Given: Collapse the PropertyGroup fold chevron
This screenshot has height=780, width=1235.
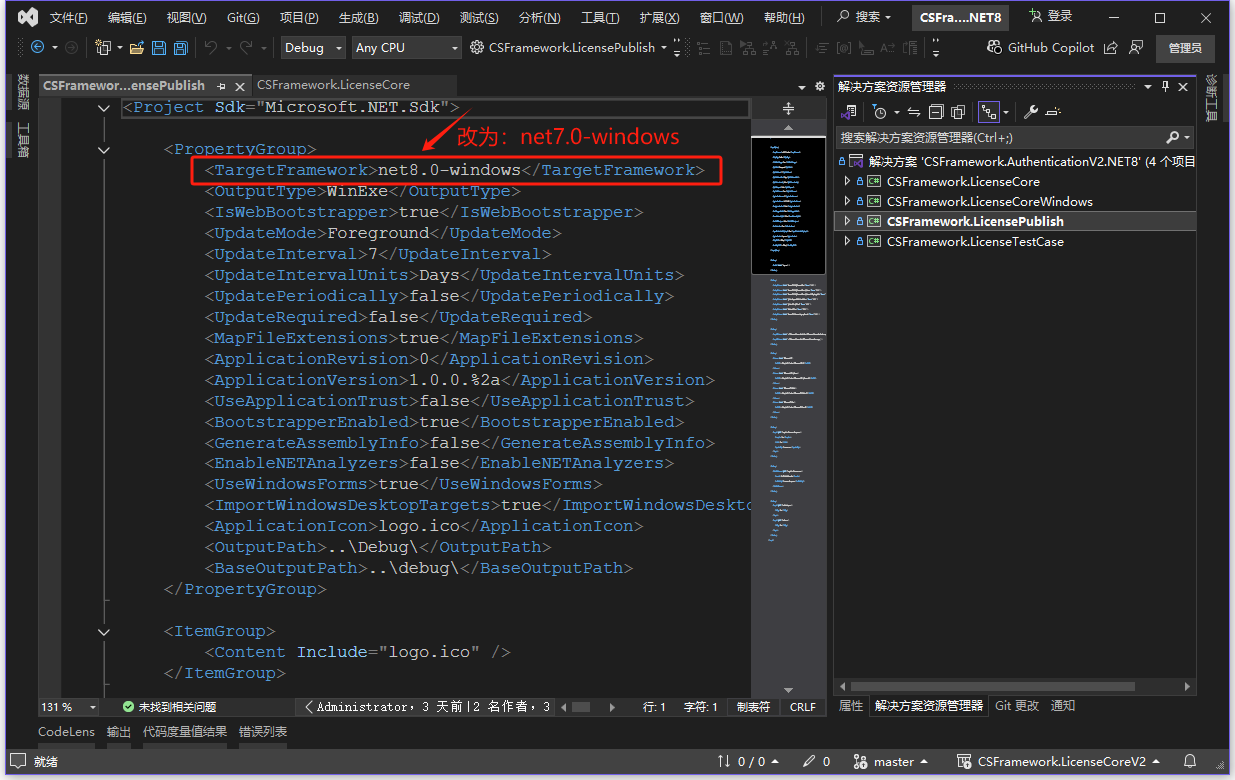Looking at the screenshot, I should tap(104, 150).
